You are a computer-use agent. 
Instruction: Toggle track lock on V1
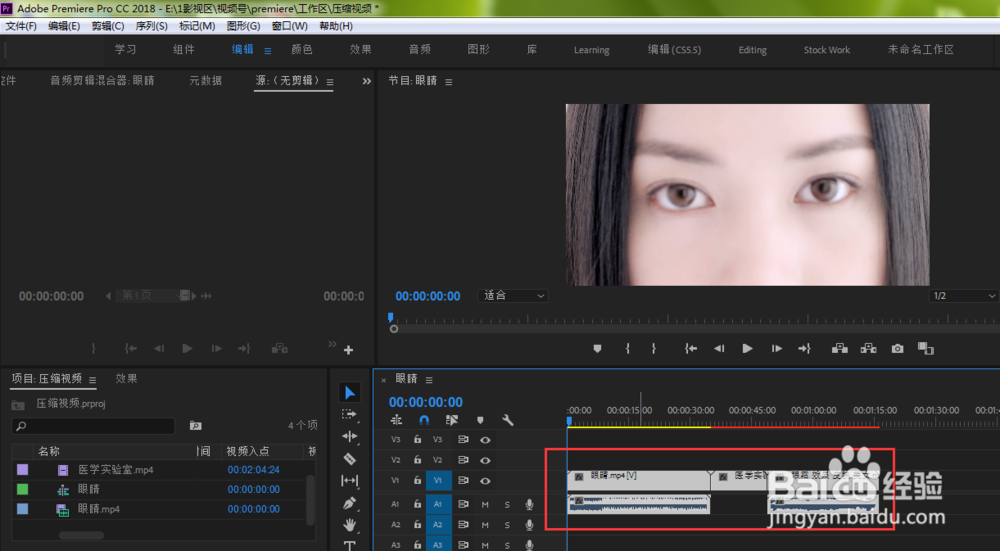pos(417,481)
